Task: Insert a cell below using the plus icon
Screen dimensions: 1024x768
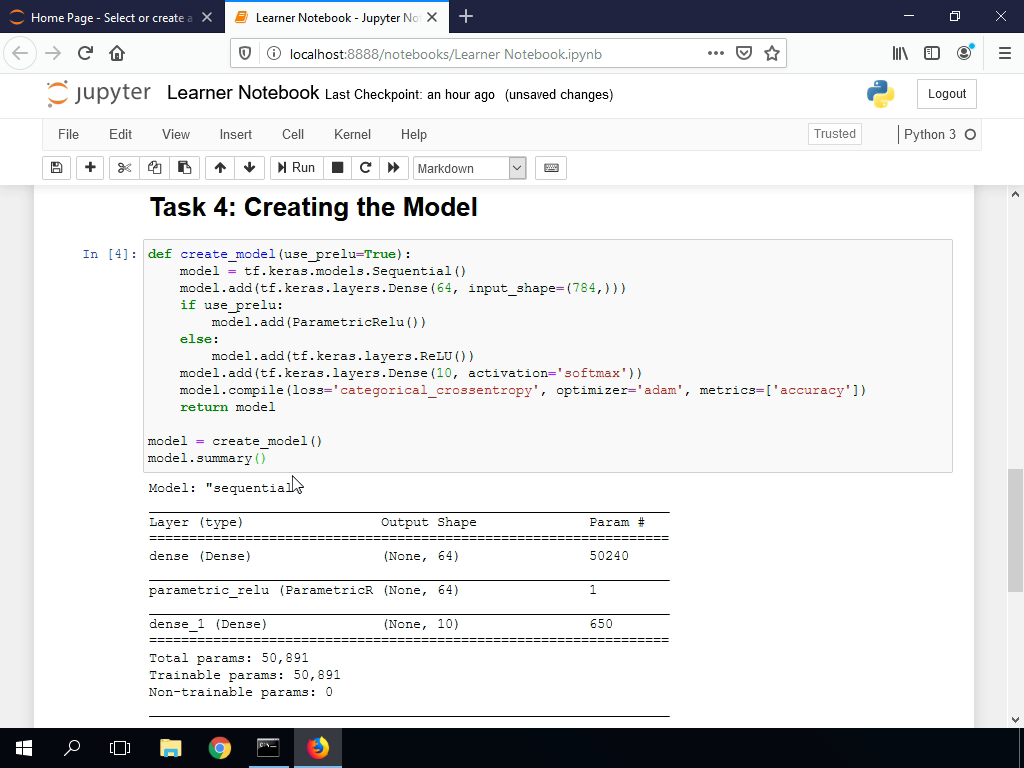Action: coord(90,168)
